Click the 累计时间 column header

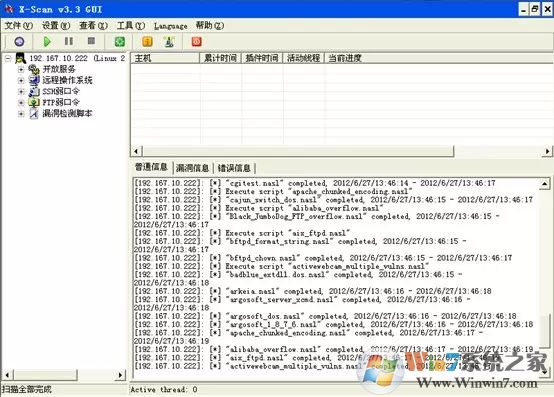pyautogui.click(x=220, y=58)
